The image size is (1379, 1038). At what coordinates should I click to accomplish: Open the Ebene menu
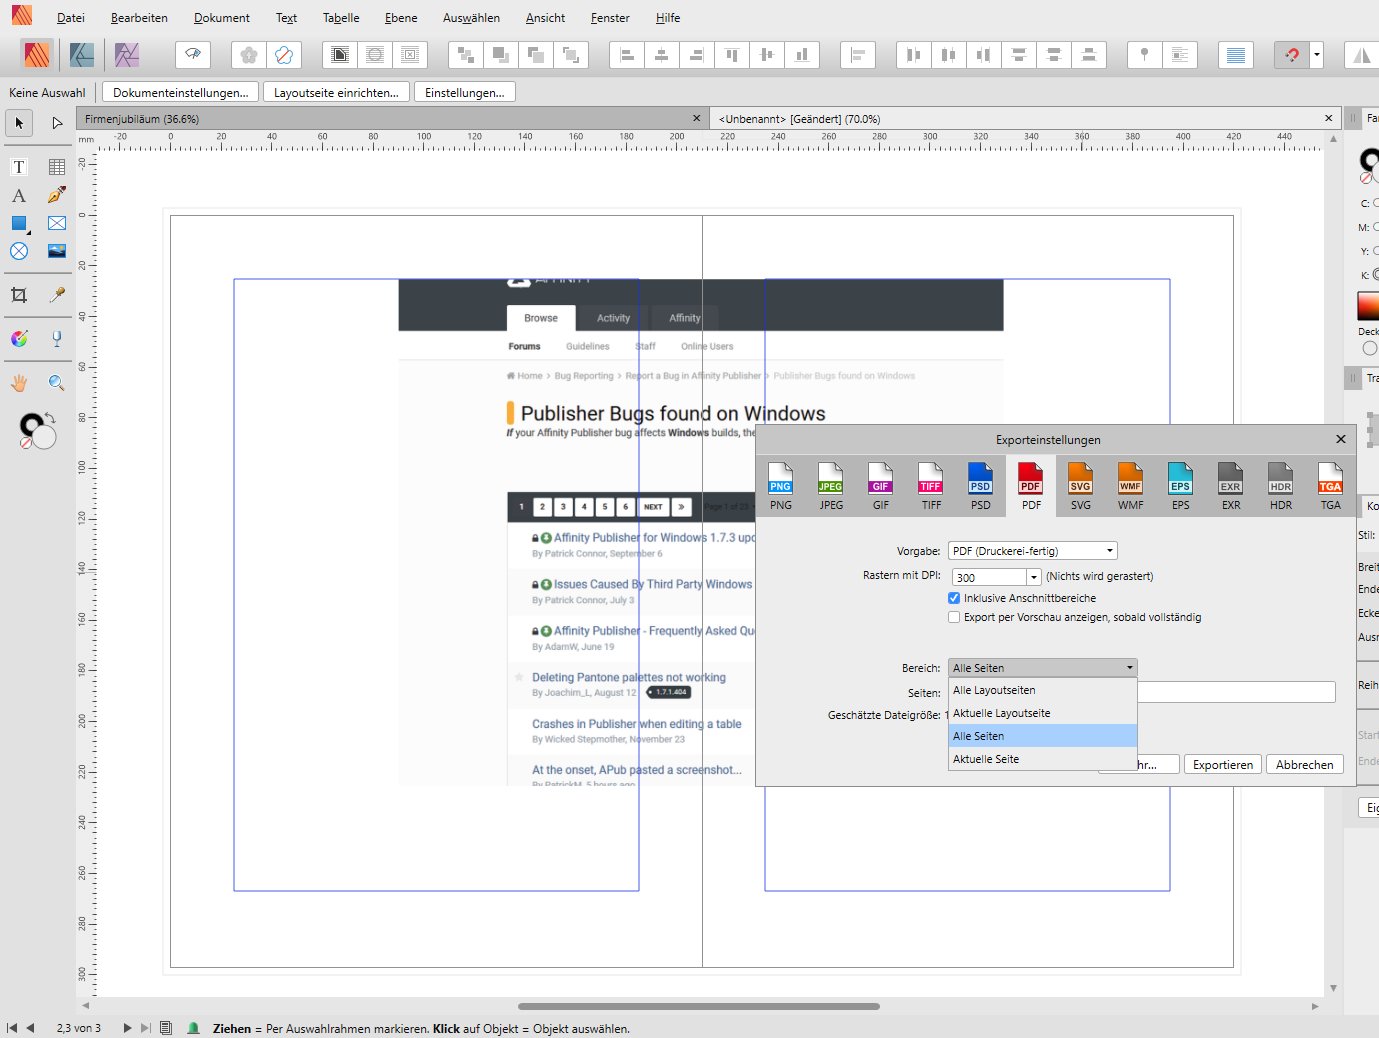pos(401,18)
